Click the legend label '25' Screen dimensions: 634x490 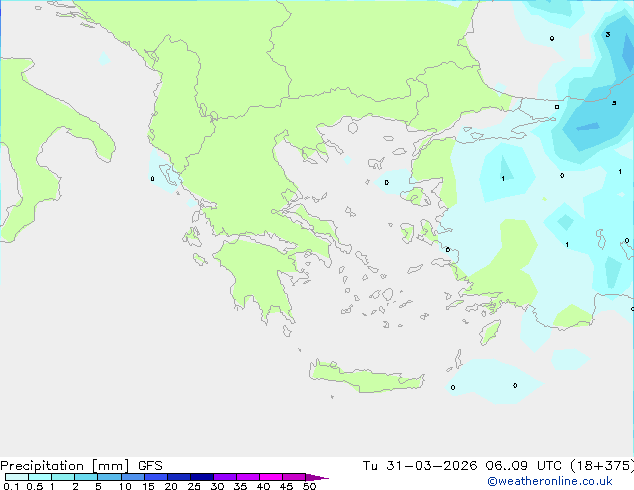194,486
